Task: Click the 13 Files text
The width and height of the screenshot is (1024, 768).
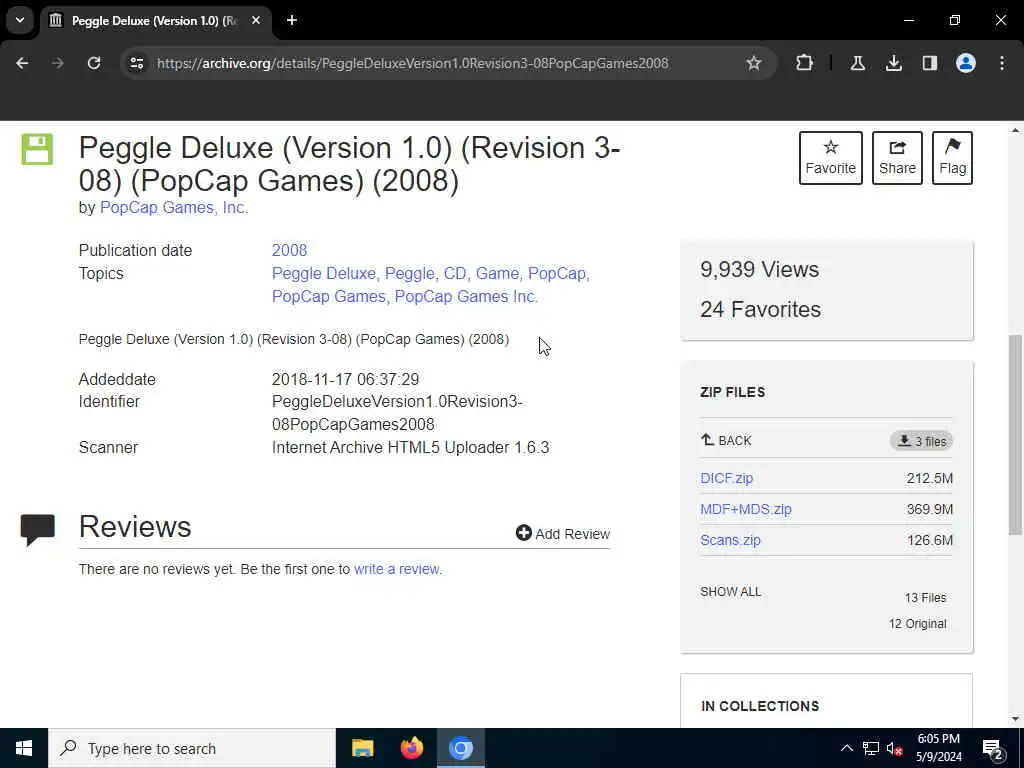Action: pyautogui.click(x=925, y=598)
